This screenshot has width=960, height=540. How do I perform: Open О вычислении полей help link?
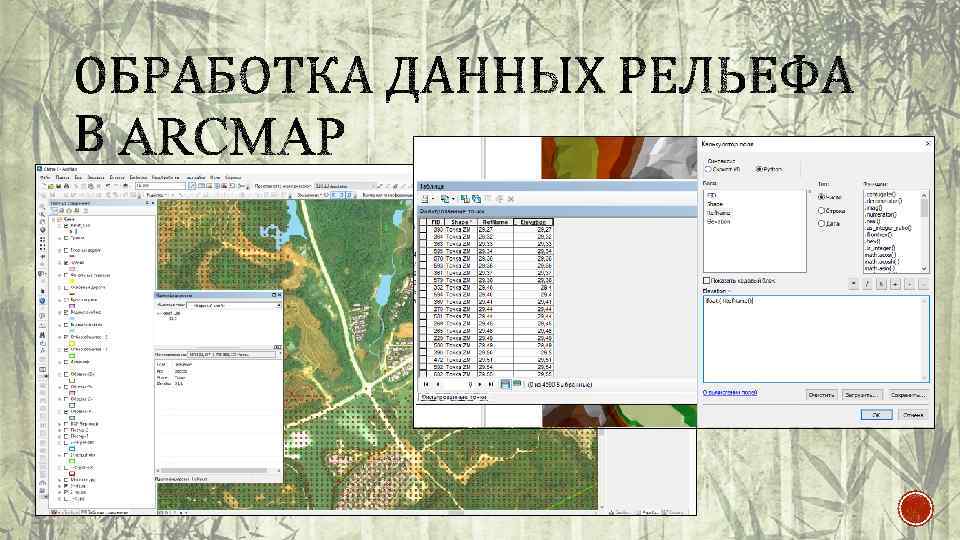pos(730,392)
